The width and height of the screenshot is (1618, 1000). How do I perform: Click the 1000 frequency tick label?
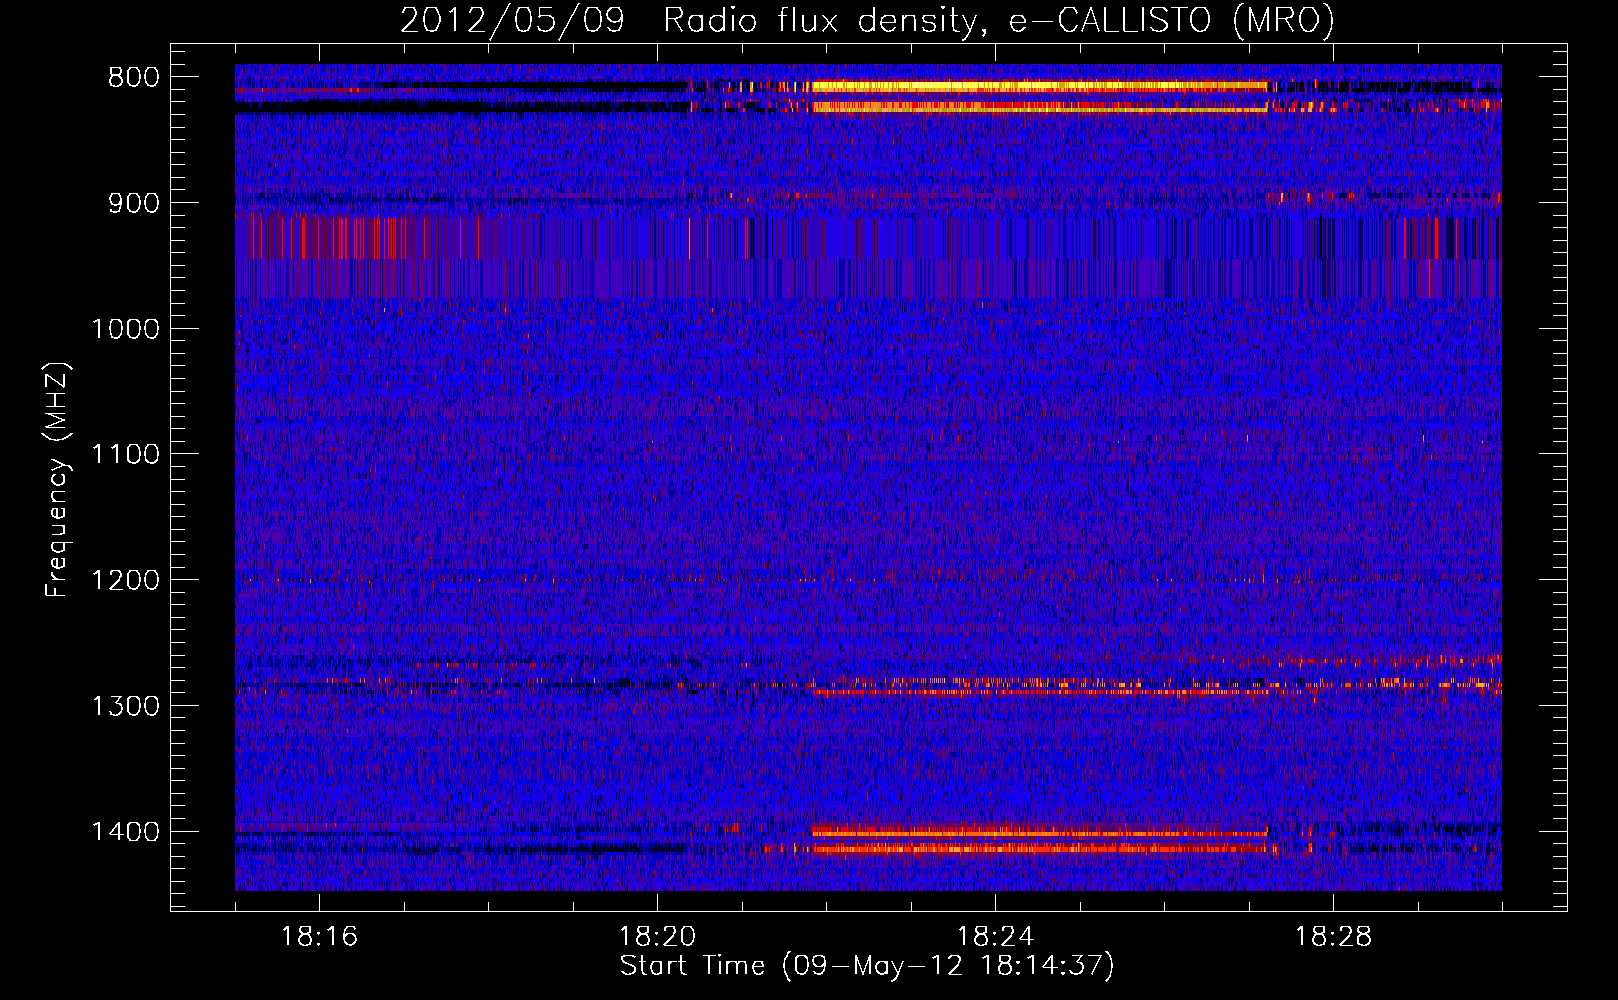tap(125, 329)
